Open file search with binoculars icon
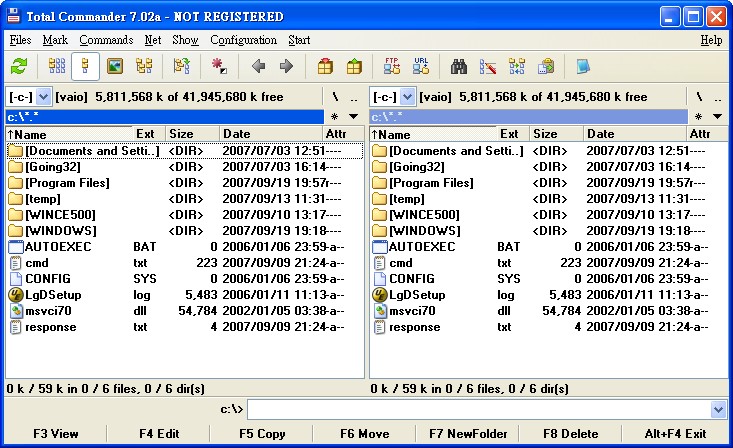The width and height of the screenshot is (733, 448). click(459, 66)
